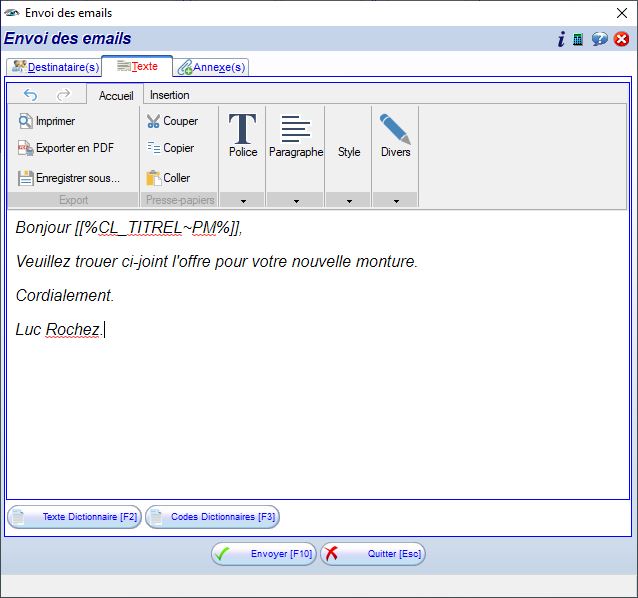This screenshot has width=638, height=598.
Task: Click the Export group label
Action: 73,200
